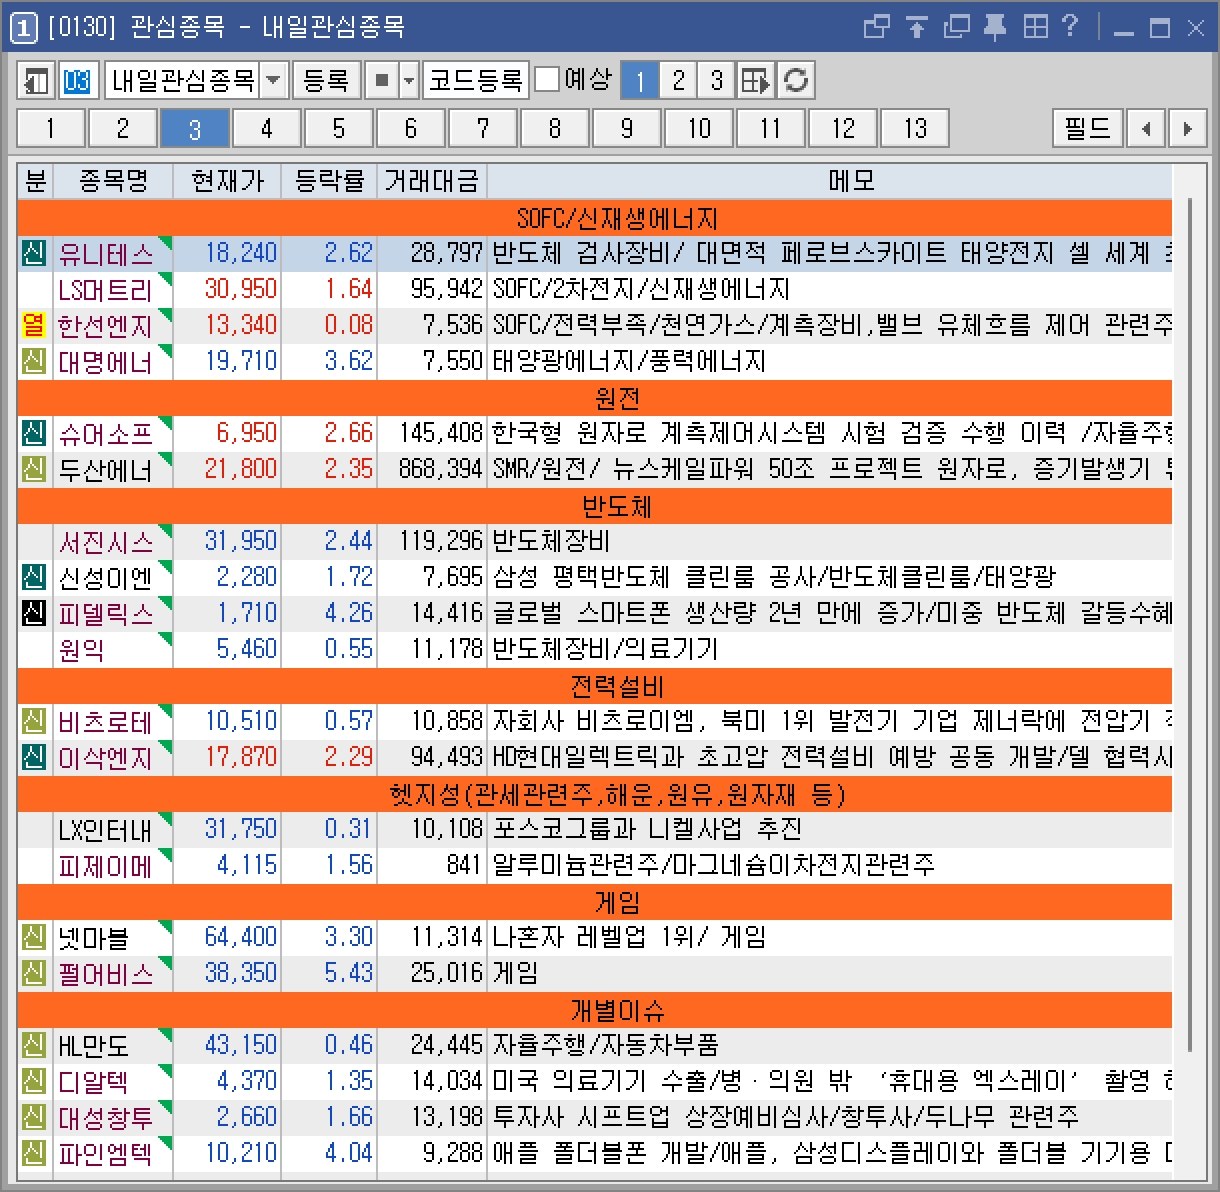
Task: Click the table export icon beside page 3
Action: tap(756, 80)
